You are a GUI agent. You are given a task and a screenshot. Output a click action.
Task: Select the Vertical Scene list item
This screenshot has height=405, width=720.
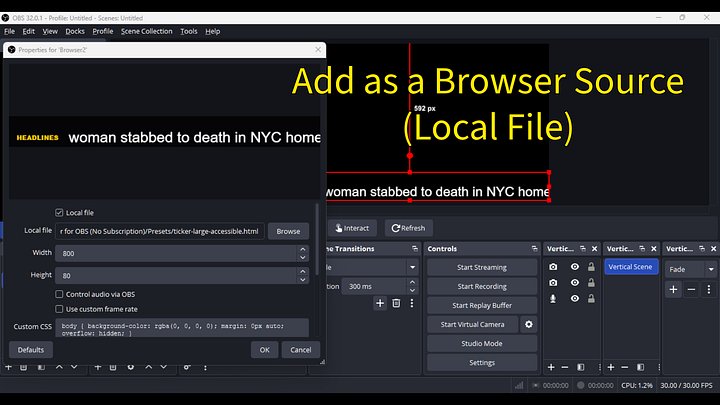[631, 267]
